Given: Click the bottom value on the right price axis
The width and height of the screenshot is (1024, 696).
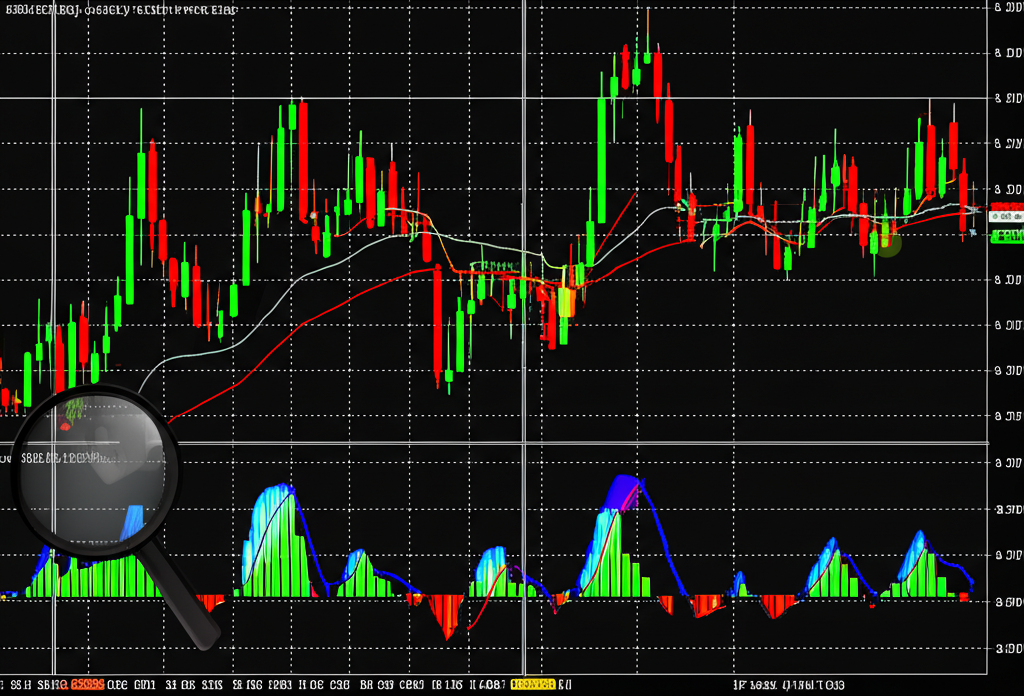Looking at the screenshot, I should click(1007, 647).
